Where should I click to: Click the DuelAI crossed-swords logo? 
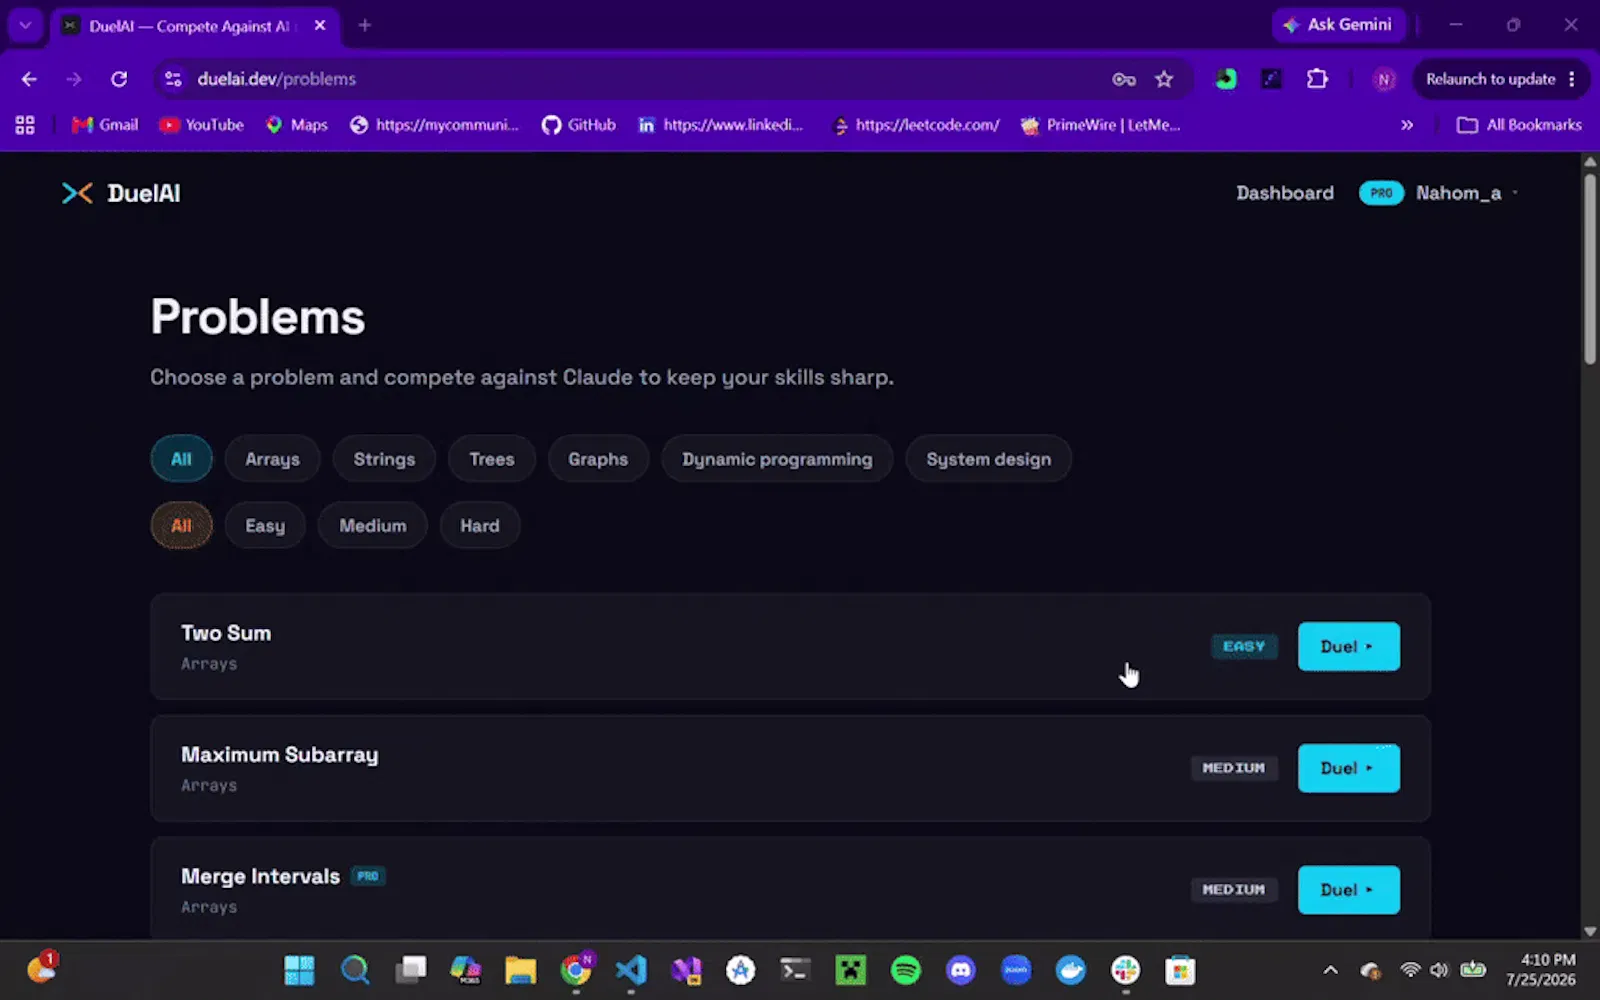coord(77,193)
